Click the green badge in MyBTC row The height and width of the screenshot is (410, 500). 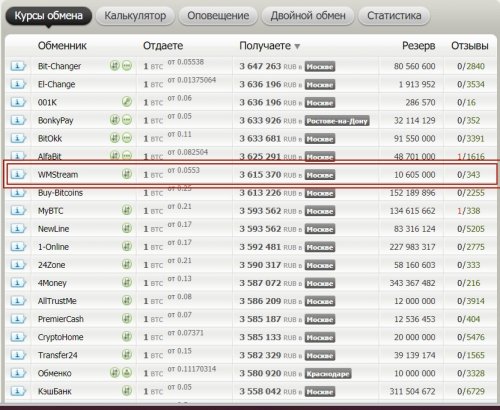pyautogui.click(x=127, y=210)
